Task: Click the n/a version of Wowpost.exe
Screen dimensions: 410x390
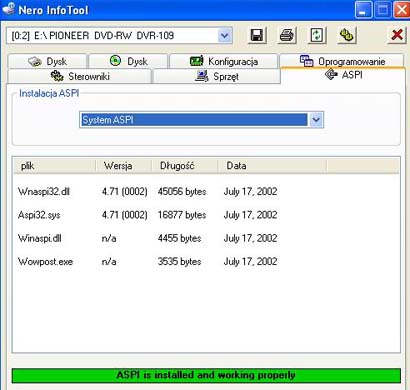Action: [x=109, y=262]
